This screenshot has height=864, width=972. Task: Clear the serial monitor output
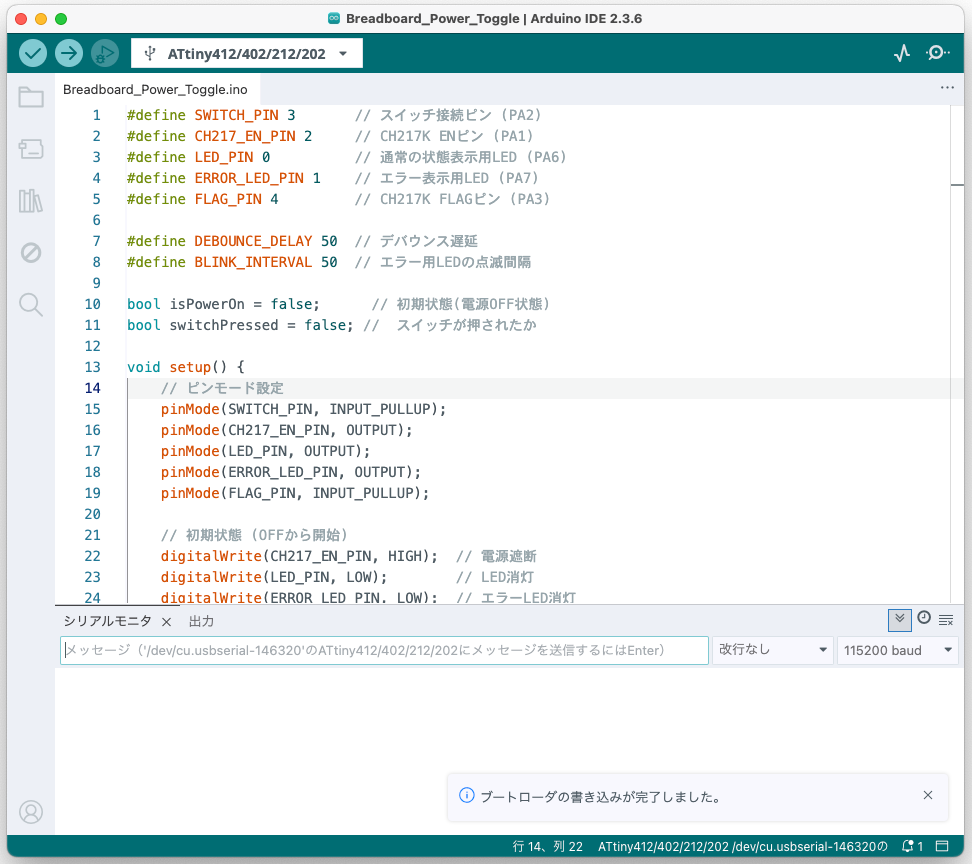(x=946, y=620)
